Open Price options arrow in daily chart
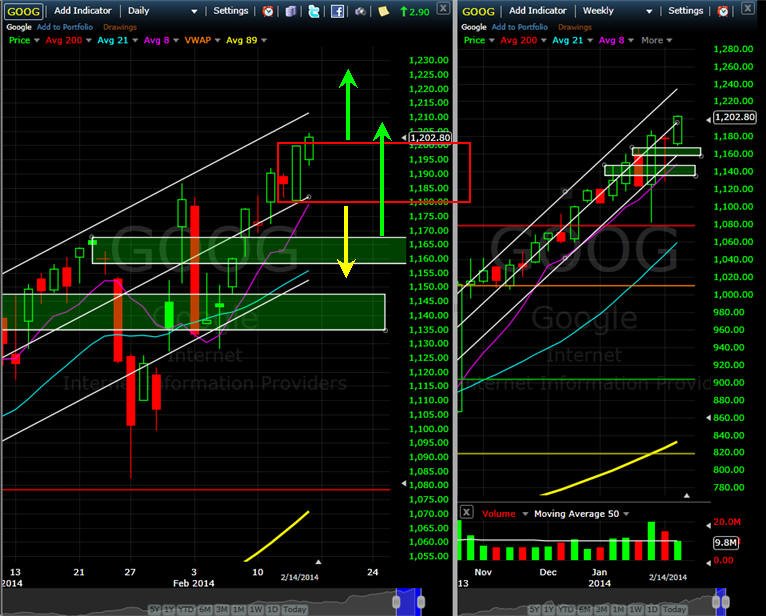Screen dimensions: 766x616 tap(37, 41)
